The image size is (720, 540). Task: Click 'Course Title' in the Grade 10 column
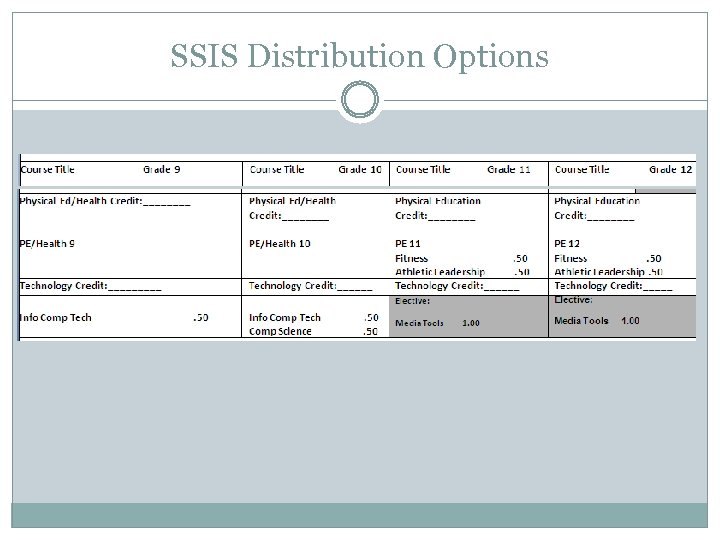click(277, 169)
